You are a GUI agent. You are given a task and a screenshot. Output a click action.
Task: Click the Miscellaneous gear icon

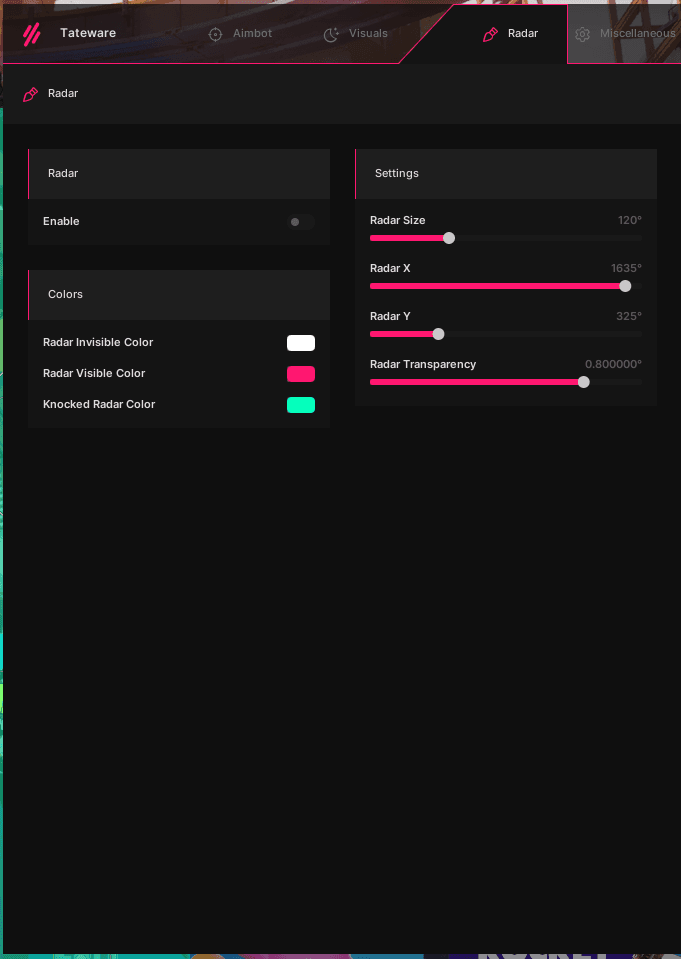coord(582,34)
